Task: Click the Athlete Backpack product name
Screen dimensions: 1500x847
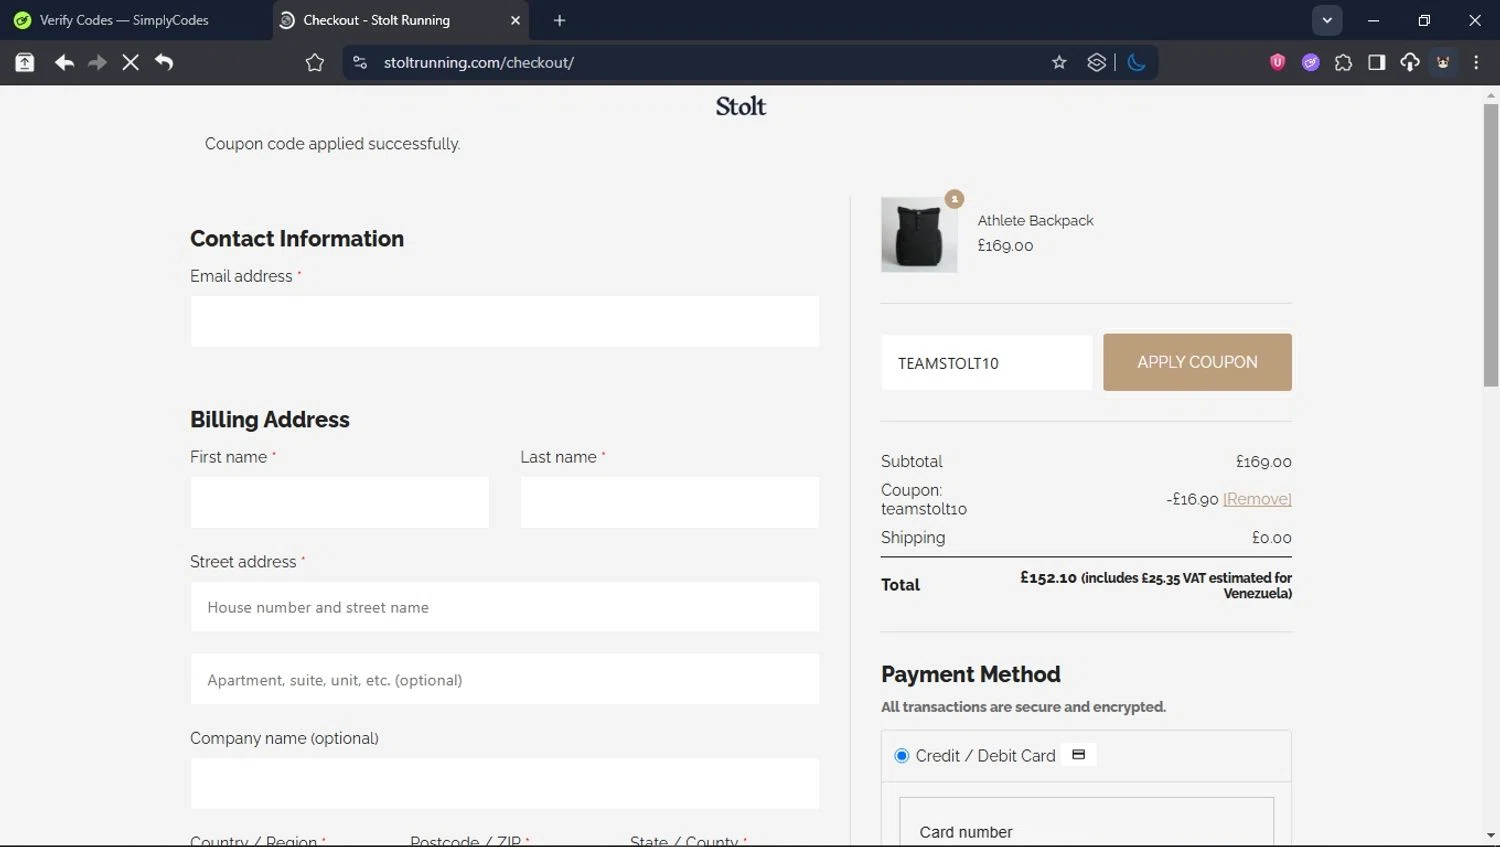Action: click(1035, 220)
